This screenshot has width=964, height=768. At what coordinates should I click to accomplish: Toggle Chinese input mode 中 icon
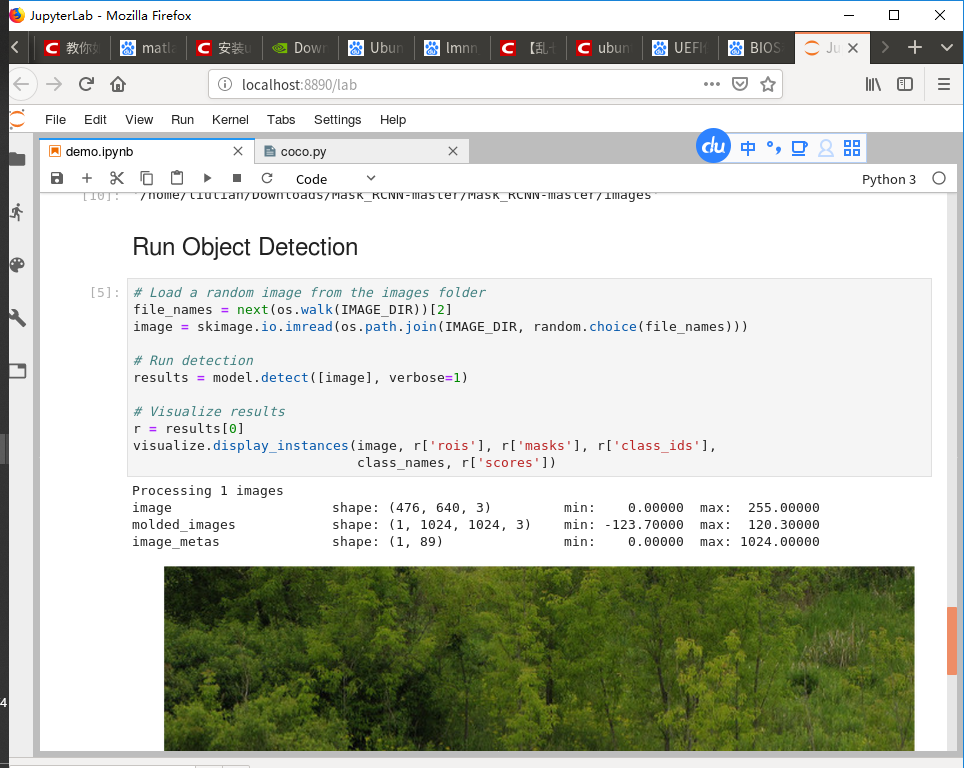[x=748, y=148]
